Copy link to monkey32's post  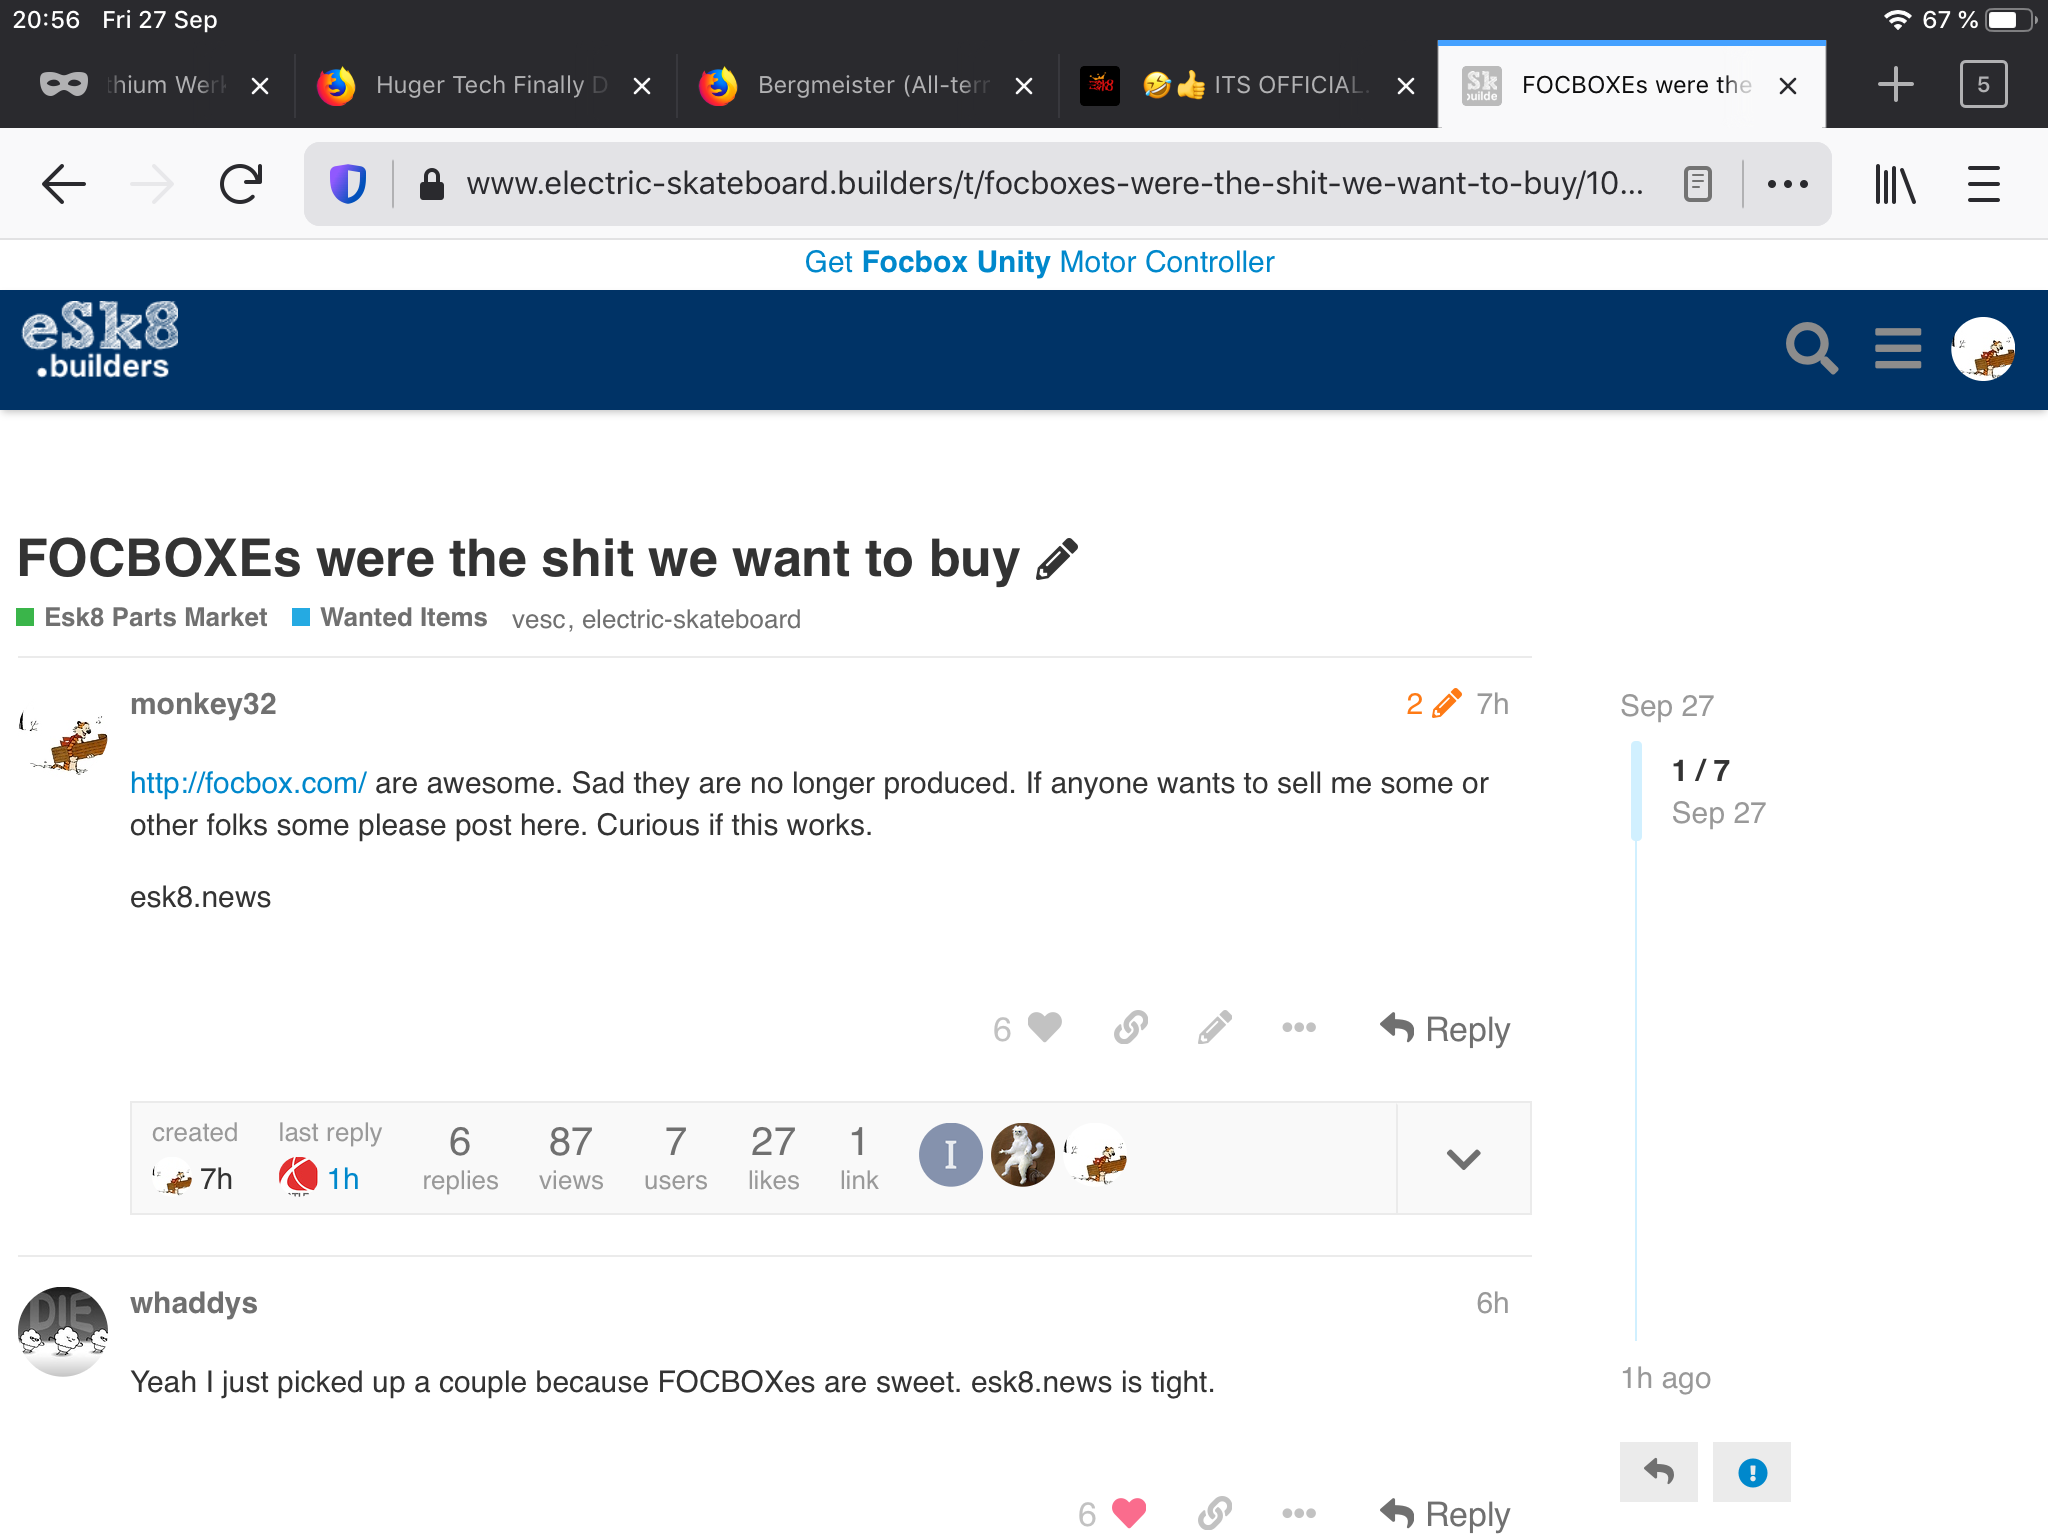(1131, 1028)
